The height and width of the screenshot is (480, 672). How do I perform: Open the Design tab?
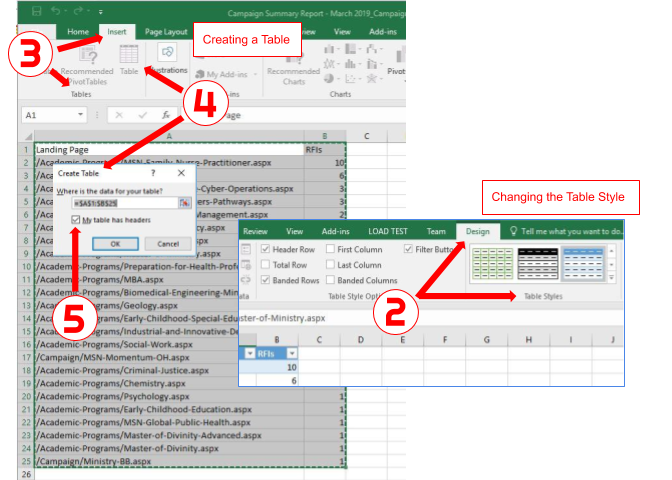477,231
